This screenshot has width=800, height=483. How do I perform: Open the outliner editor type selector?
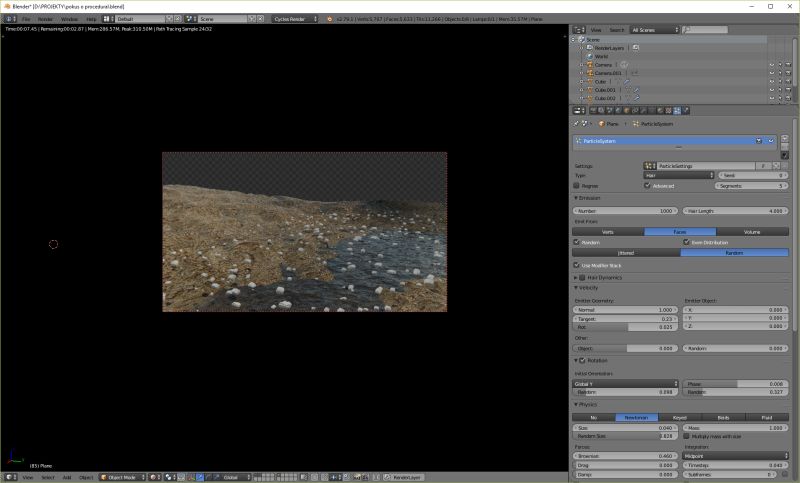point(579,30)
